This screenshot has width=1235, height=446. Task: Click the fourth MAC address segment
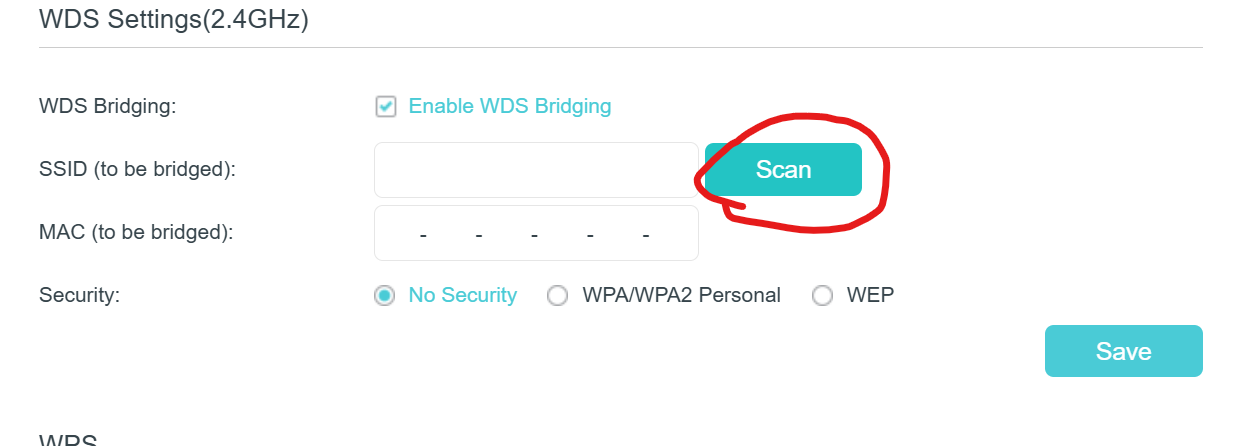click(x=562, y=234)
